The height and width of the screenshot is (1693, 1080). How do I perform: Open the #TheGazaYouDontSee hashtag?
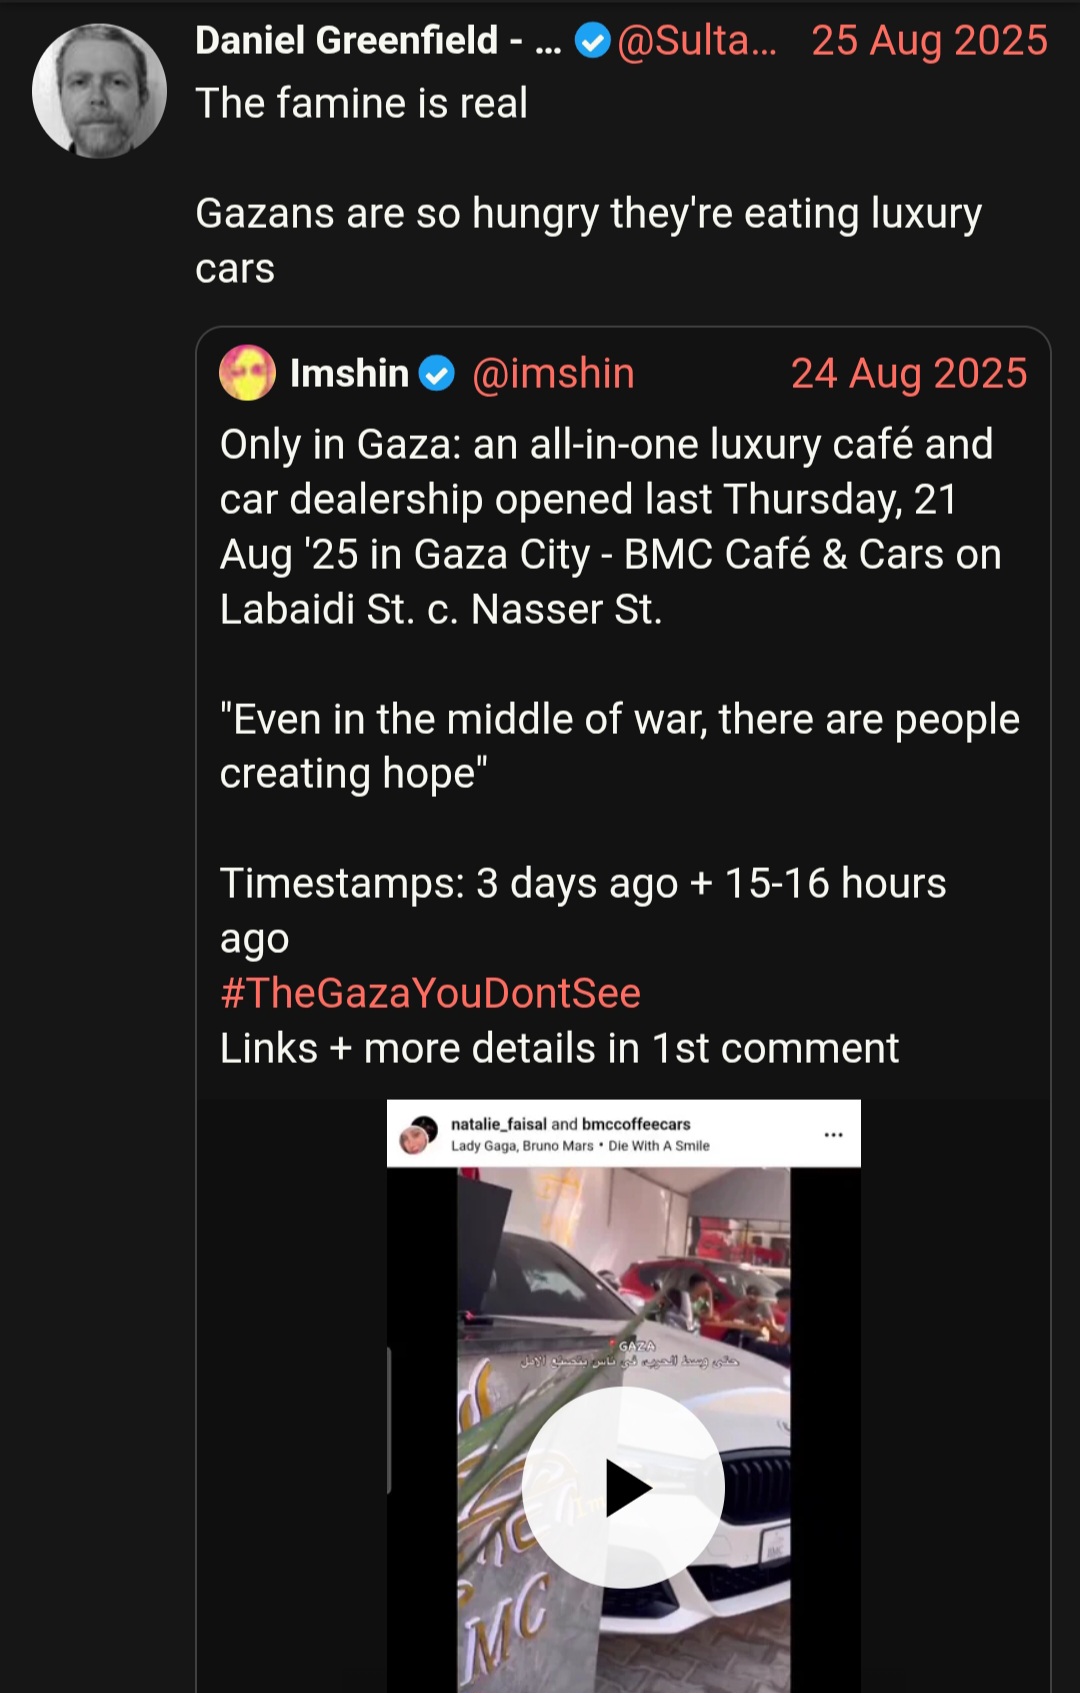pyautogui.click(x=430, y=993)
